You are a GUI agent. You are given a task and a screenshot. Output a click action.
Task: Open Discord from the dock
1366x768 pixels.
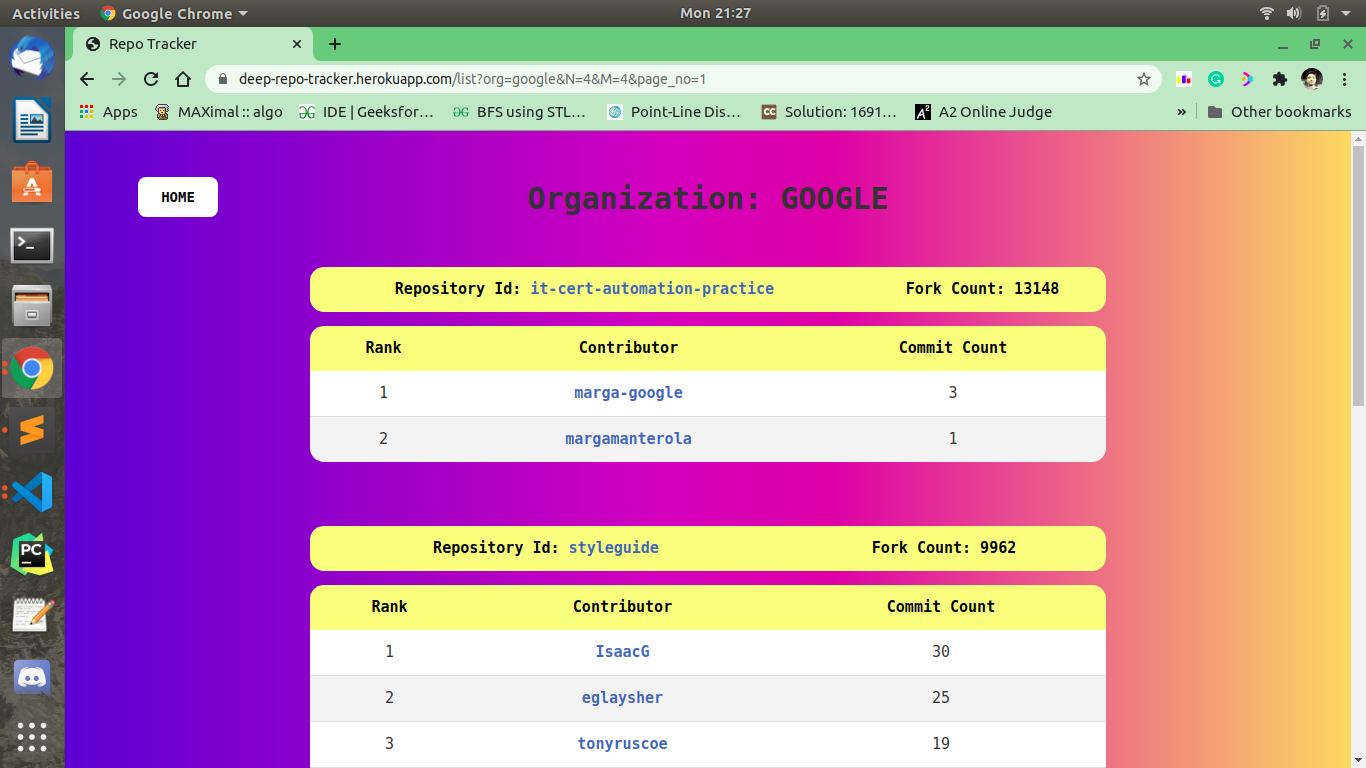[x=32, y=677]
